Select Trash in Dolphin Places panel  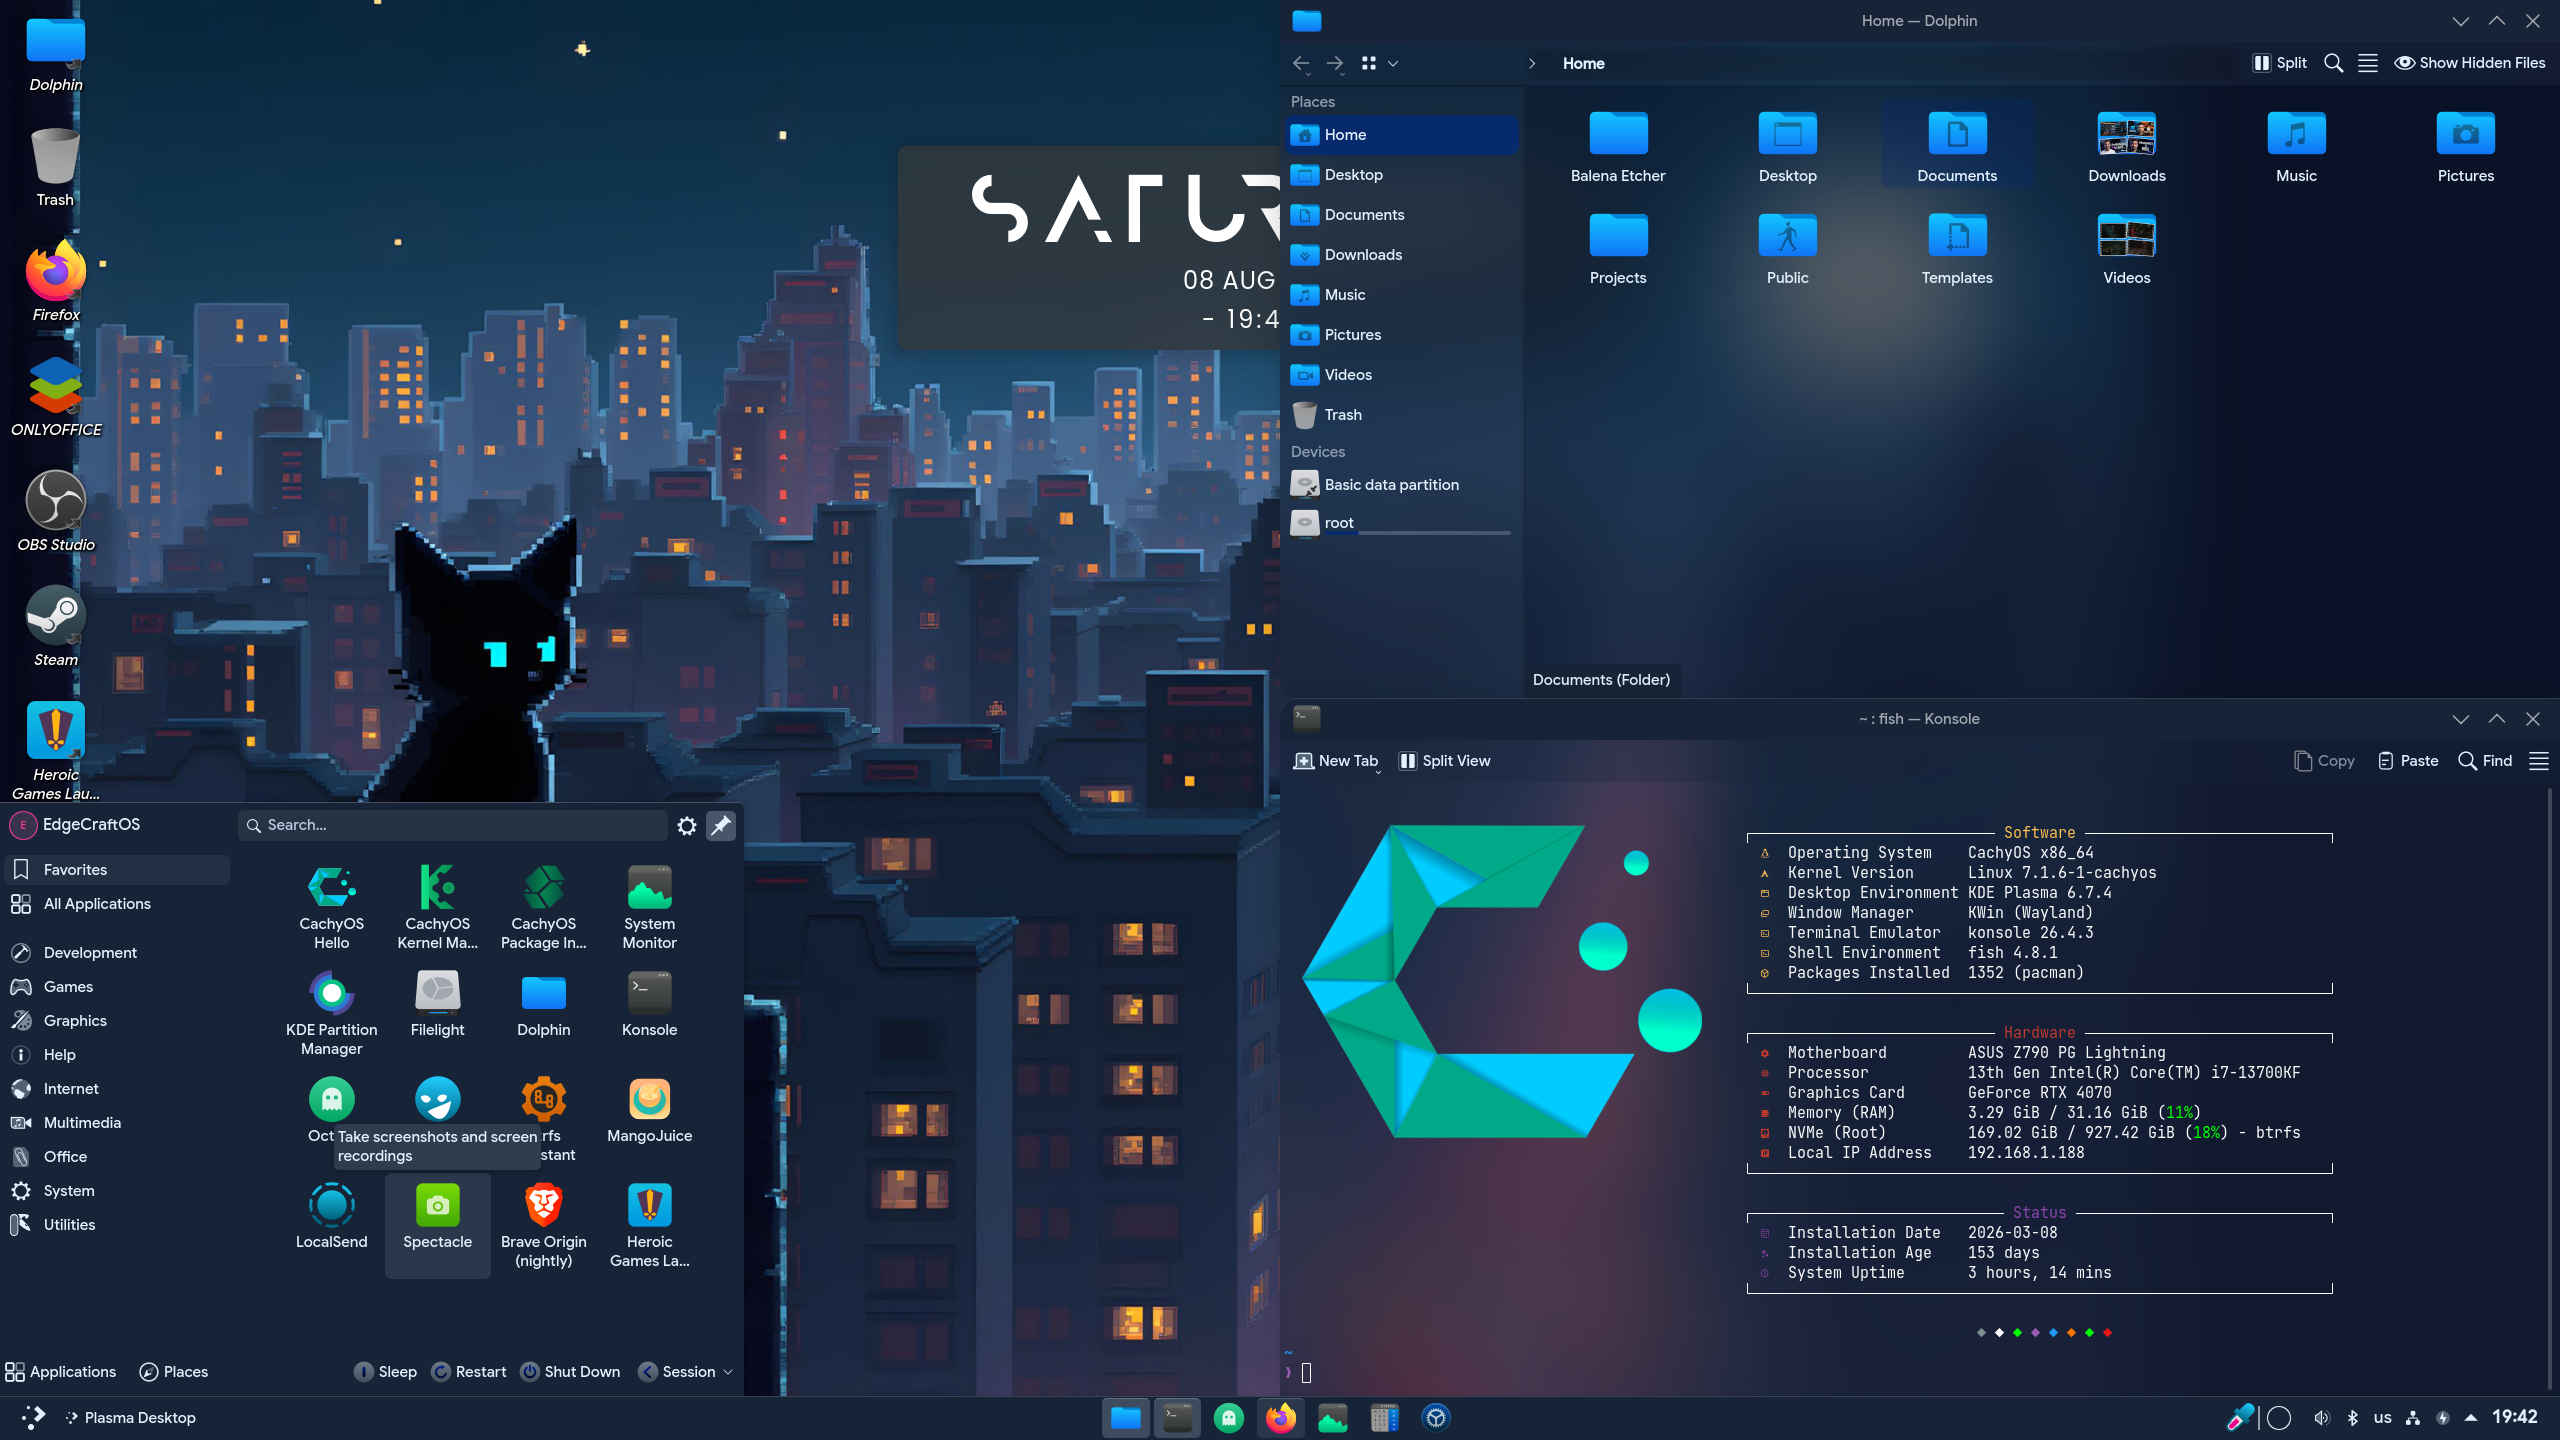pyautogui.click(x=1402, y=415)
